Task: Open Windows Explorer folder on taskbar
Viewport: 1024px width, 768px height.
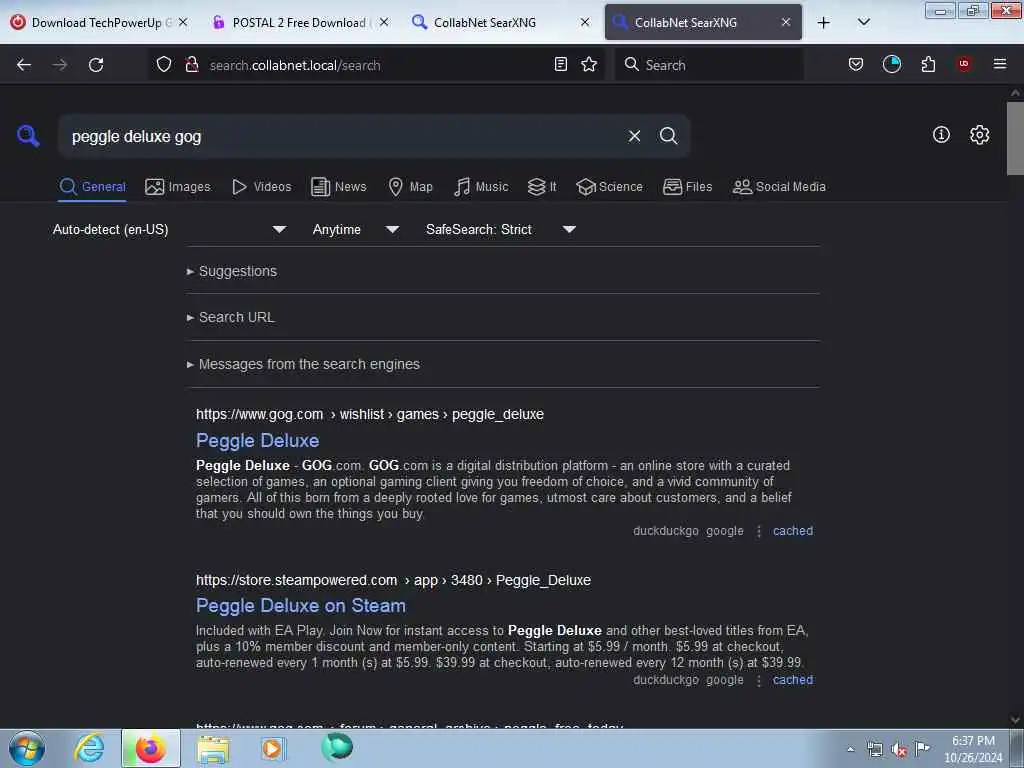Action: point(213,748)
